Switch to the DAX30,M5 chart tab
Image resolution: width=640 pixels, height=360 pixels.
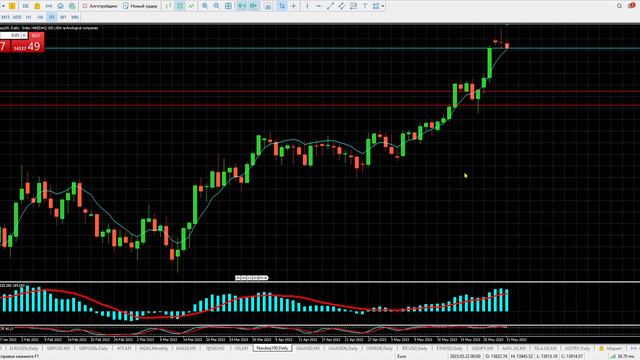click(x=186, y=348)
